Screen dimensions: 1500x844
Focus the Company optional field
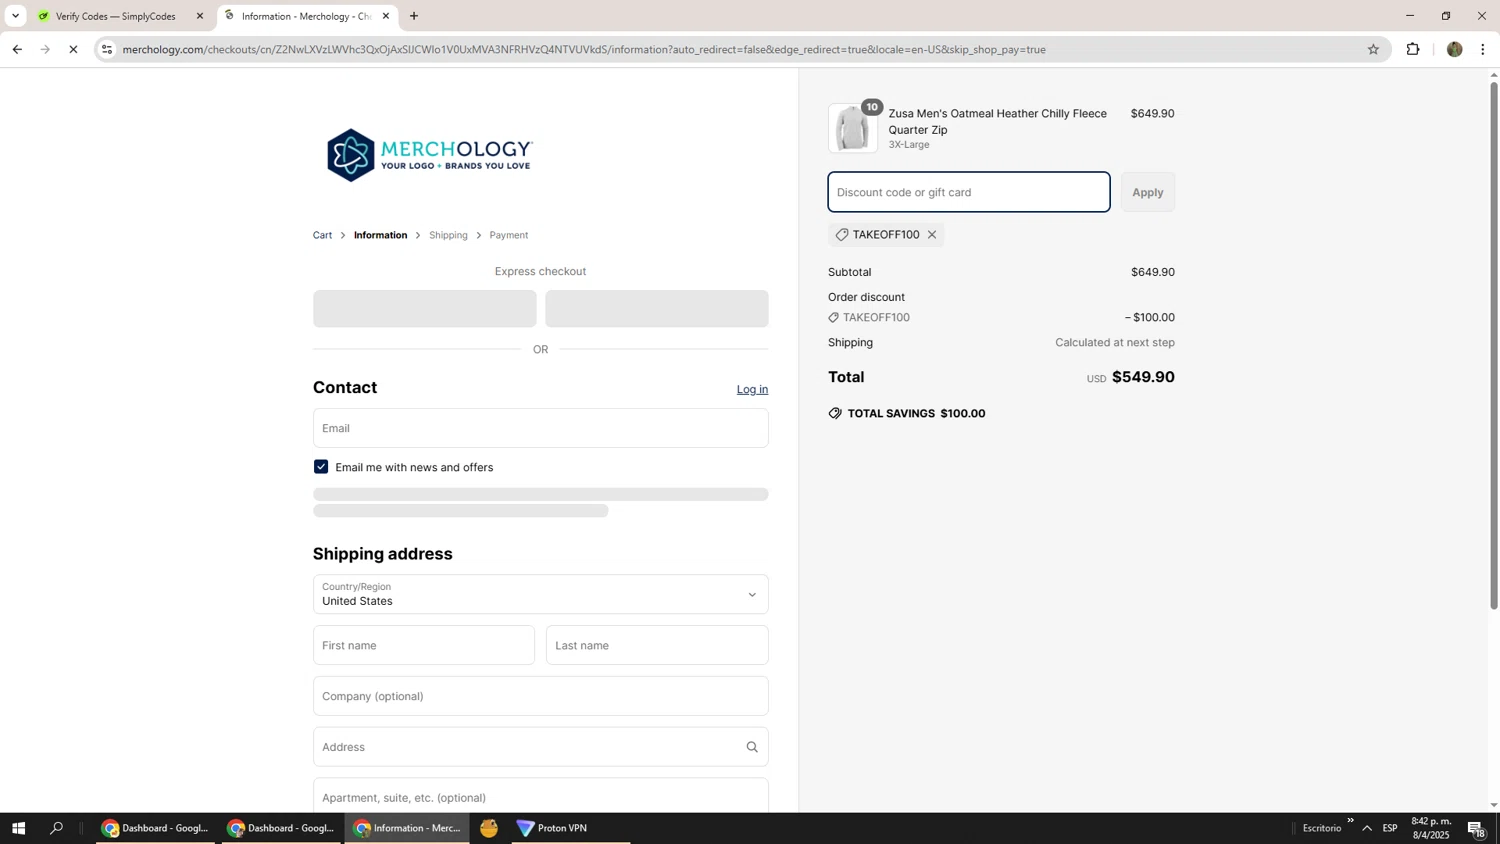click(x=540, y=696)
